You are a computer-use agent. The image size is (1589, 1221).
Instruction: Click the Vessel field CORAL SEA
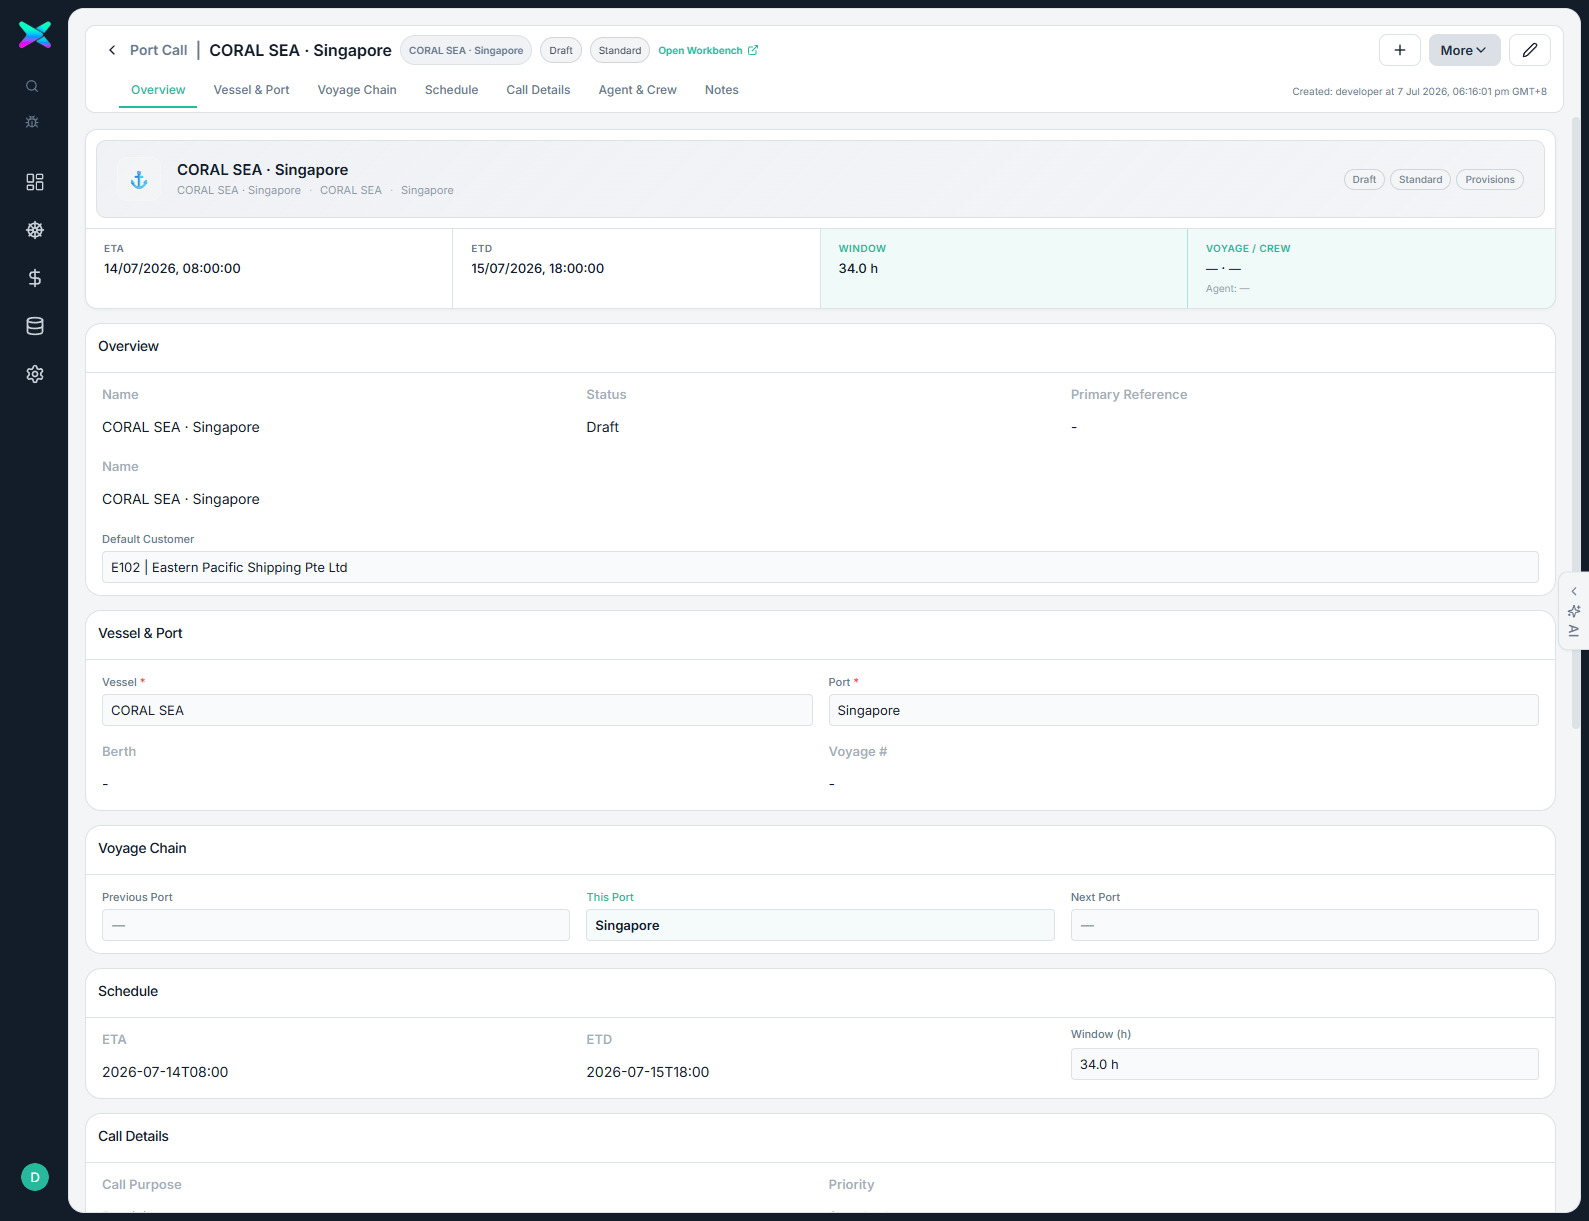point(457,710)
